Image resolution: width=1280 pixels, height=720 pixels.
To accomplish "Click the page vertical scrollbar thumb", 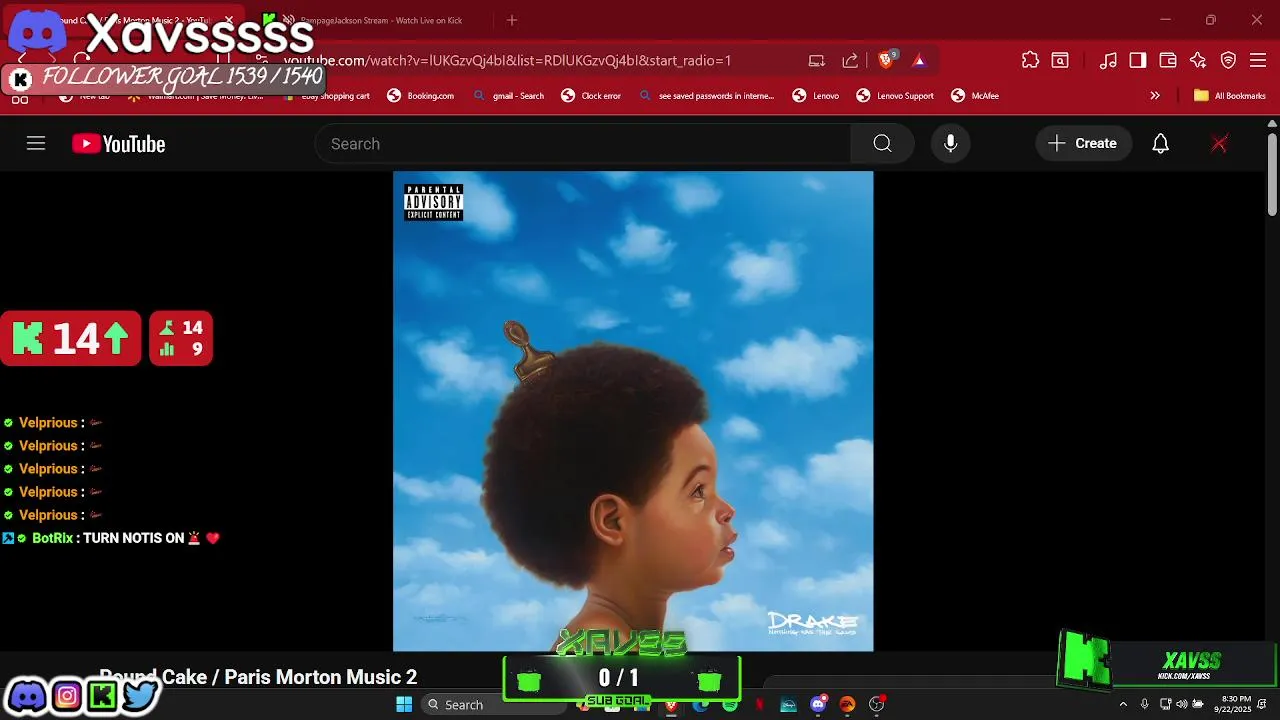I will coord(1272,173).
